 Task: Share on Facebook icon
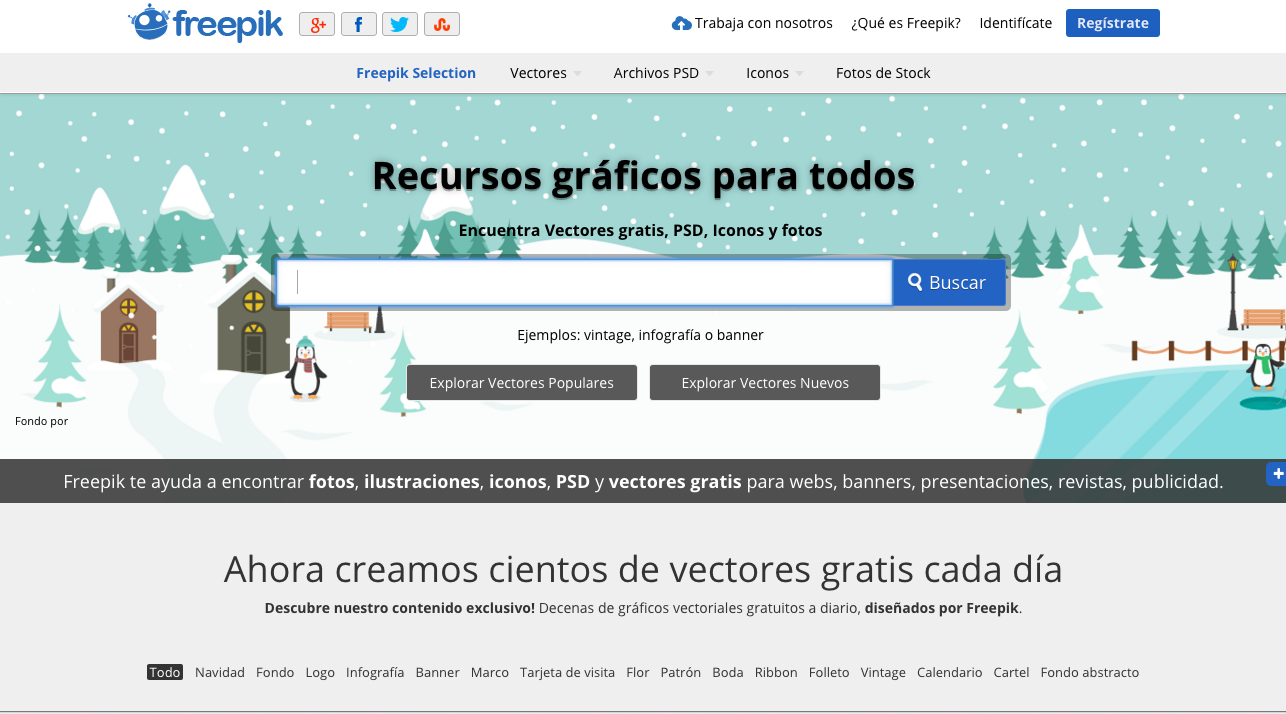click(x=359, y=24)
